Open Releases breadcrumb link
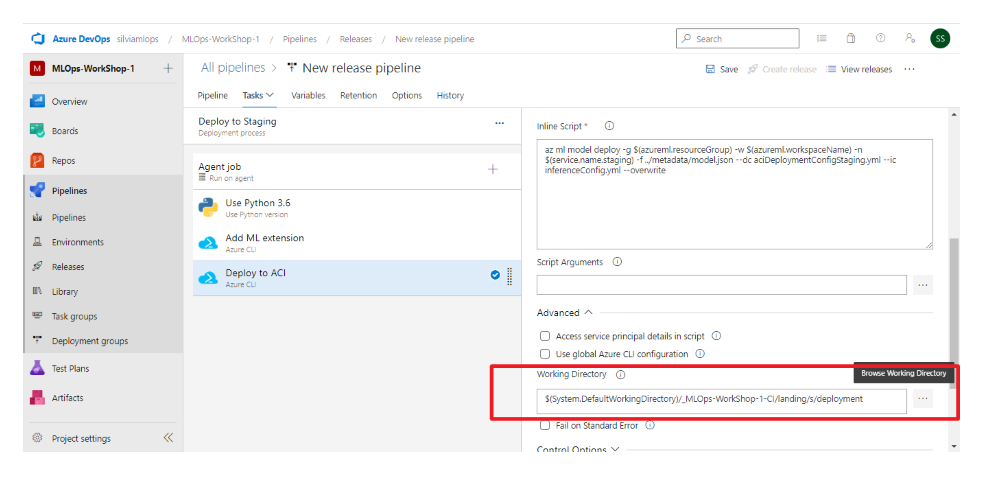The height and width of the screenshot is (483, 993). click(x=356, y=39)
